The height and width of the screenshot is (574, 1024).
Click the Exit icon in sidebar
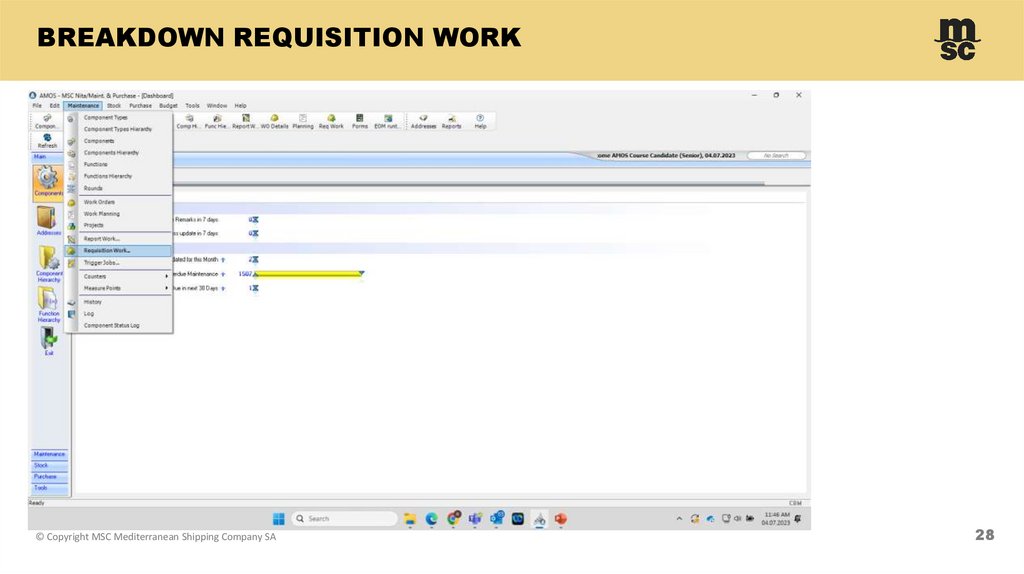coord(48,340)
